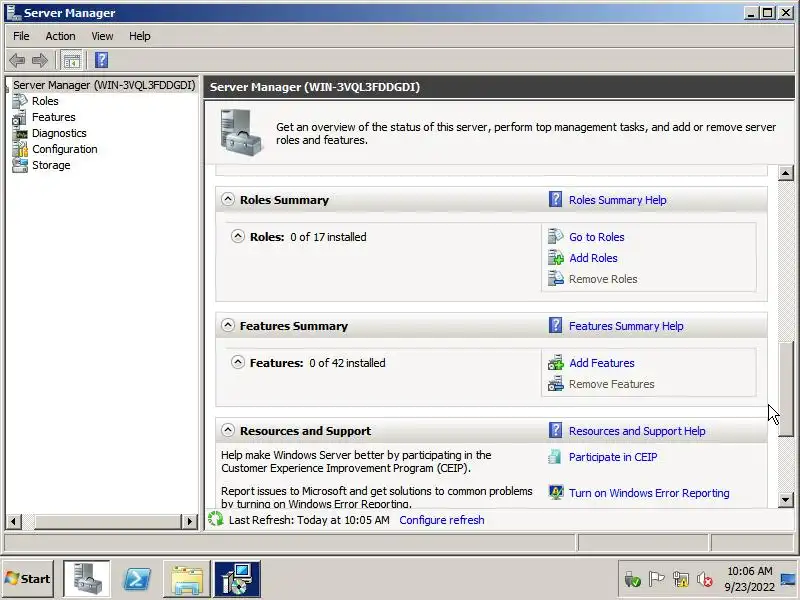This screenshot has width=800, height=600.
Task: Open the Help menu
Action: click(x=139, y=36)
